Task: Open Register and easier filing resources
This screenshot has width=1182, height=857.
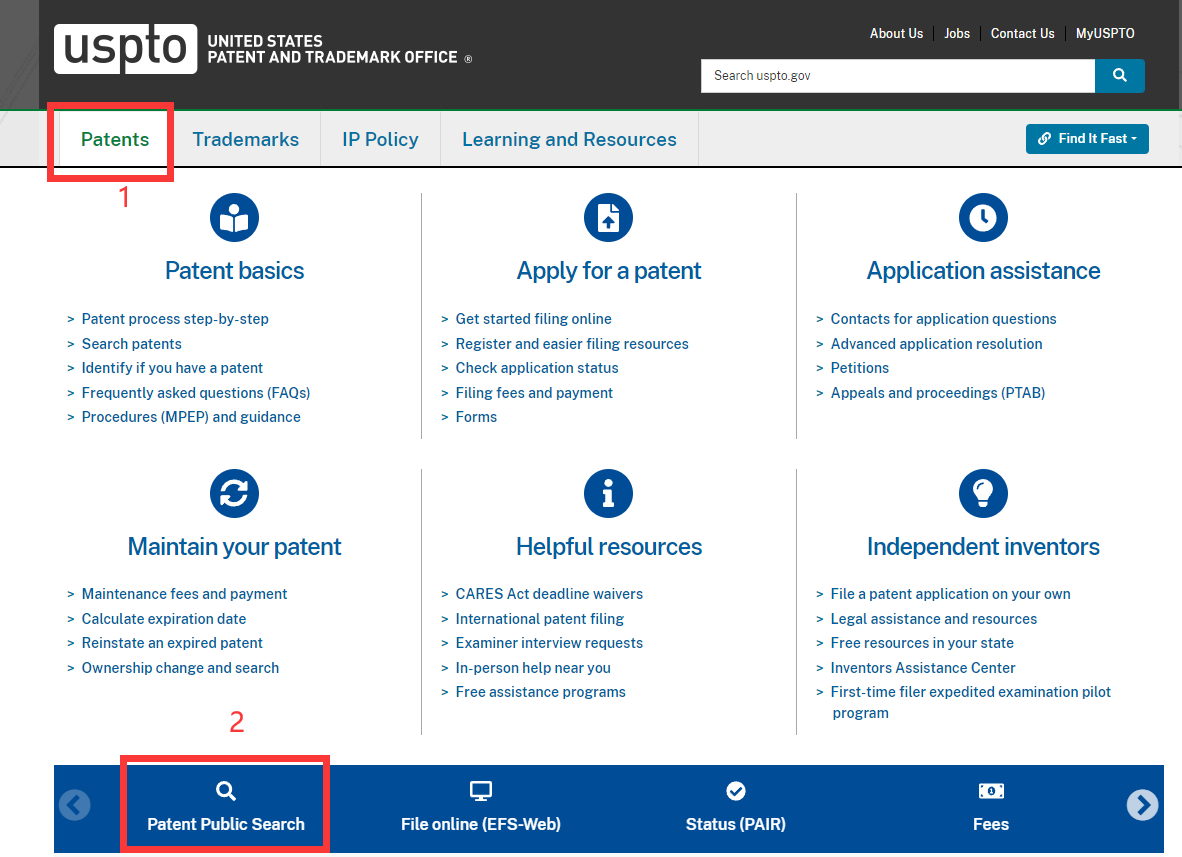Action: (571, 344)
